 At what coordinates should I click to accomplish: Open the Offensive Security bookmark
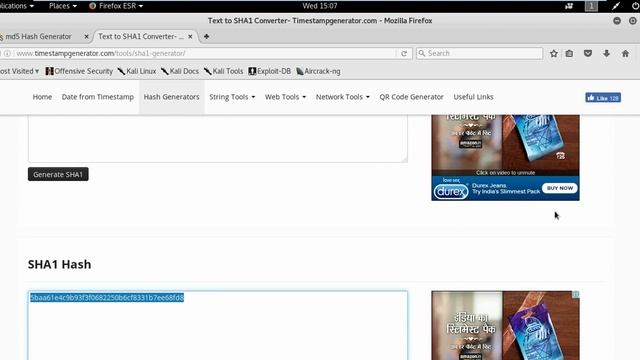pyautogui.click(x=79, y=71)
